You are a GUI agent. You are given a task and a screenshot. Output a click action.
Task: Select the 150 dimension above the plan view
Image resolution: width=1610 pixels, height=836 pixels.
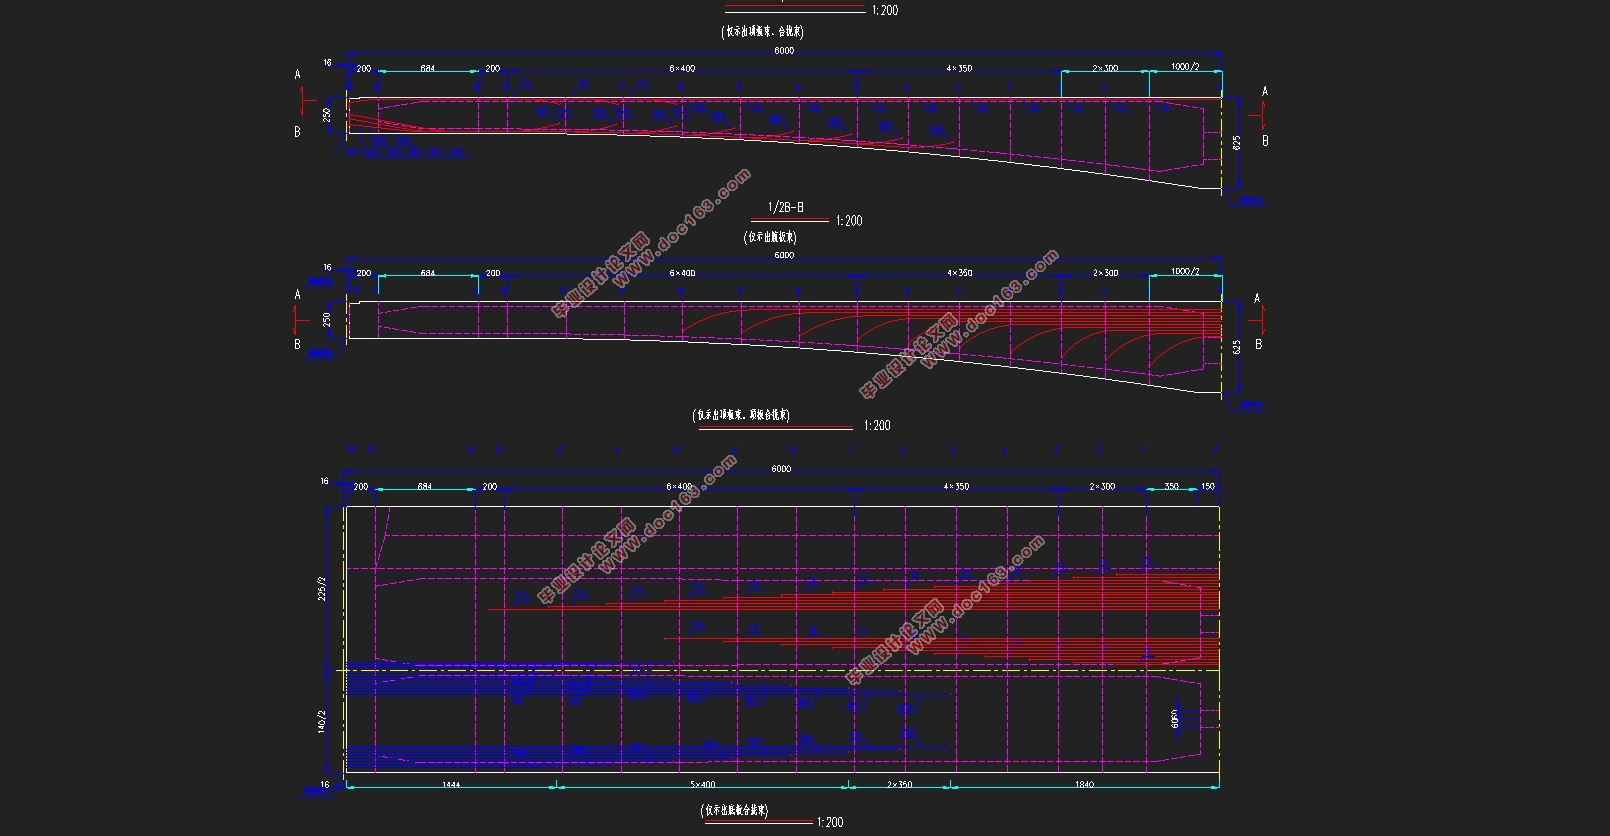[1208, 487]
